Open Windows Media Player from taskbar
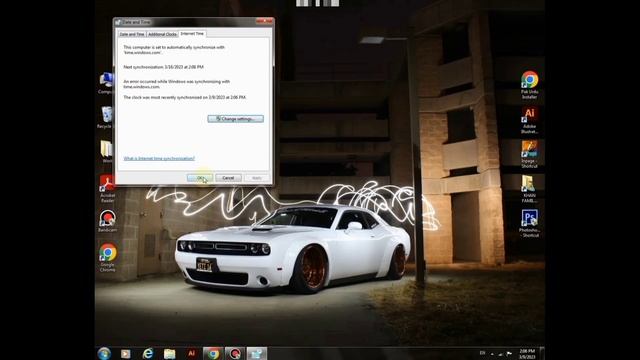 click(x=126, y=353)
